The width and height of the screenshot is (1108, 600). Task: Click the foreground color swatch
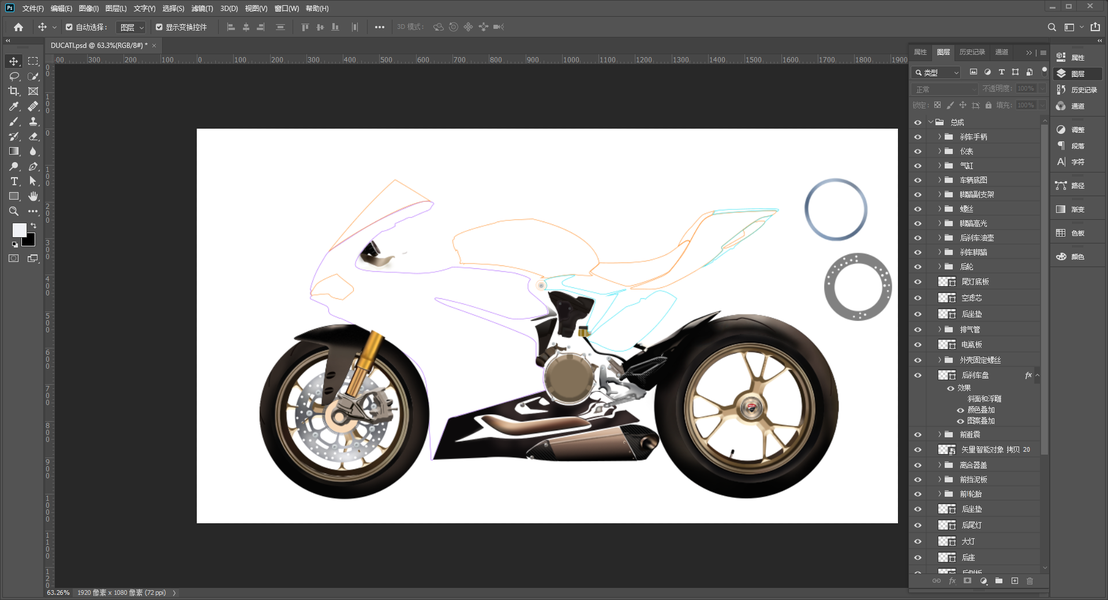pos(19,230)
